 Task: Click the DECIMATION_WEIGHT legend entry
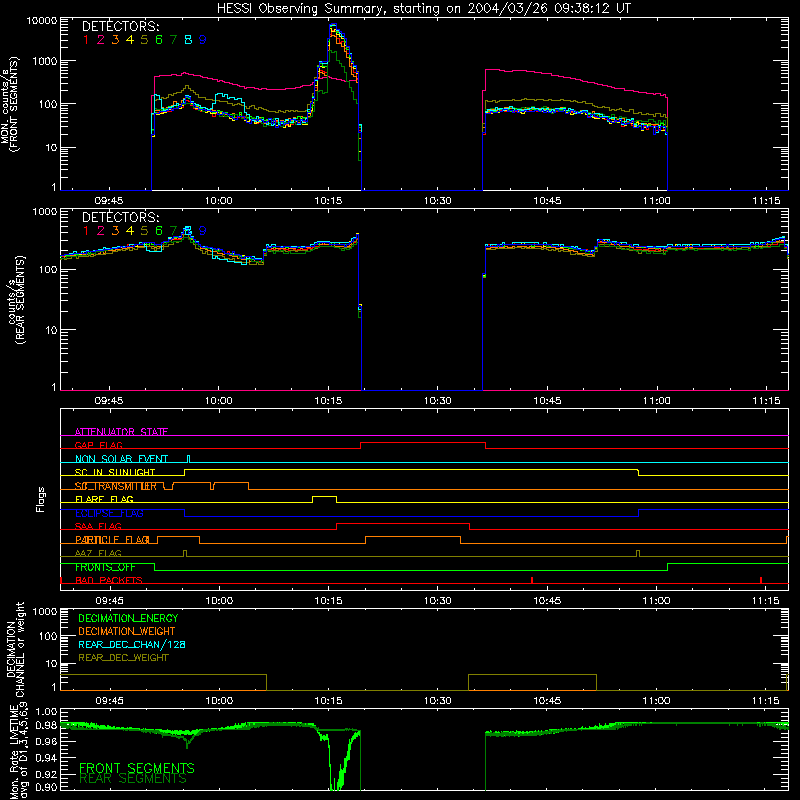[x=127, y=632]
